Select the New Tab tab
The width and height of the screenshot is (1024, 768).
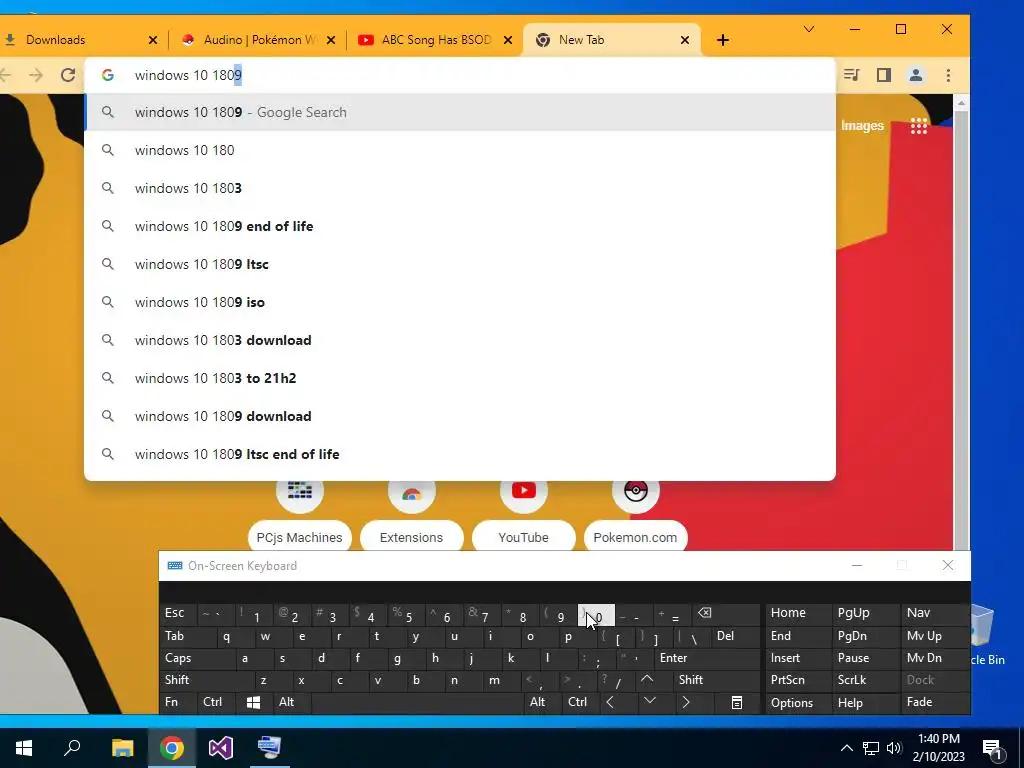611,40
